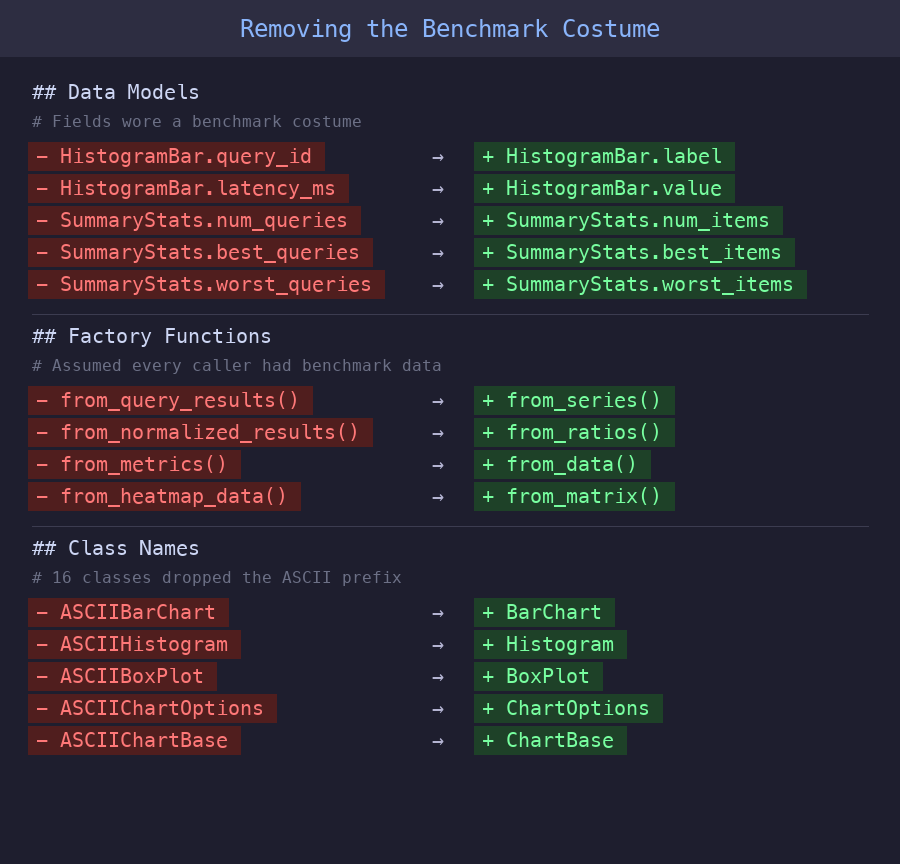Viewport: 900px width, 864px height.
Task: Click the minus icon on from_heatmap_data()
Action: pos(41,496)
